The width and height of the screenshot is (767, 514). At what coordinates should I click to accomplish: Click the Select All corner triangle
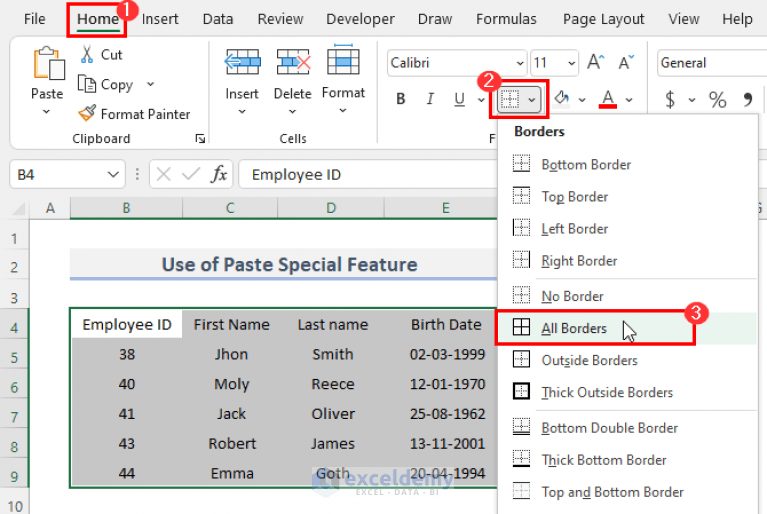[x=19, y=209]
